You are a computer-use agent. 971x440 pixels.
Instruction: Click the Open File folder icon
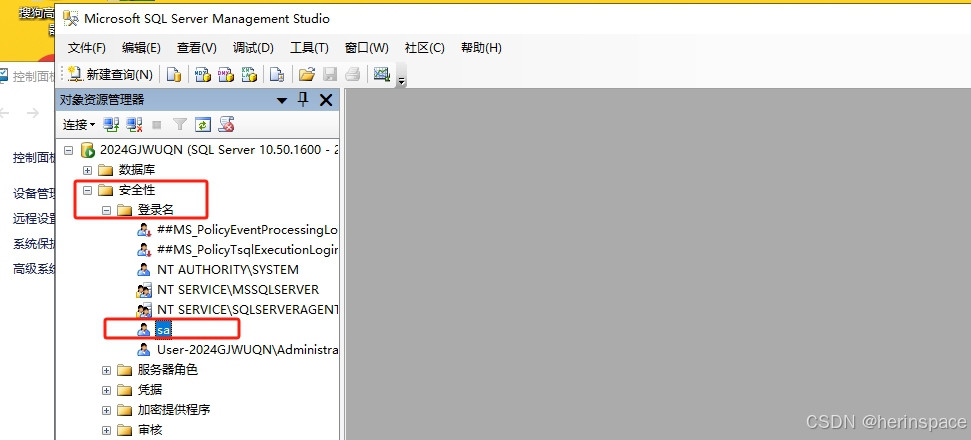(307, 75)
